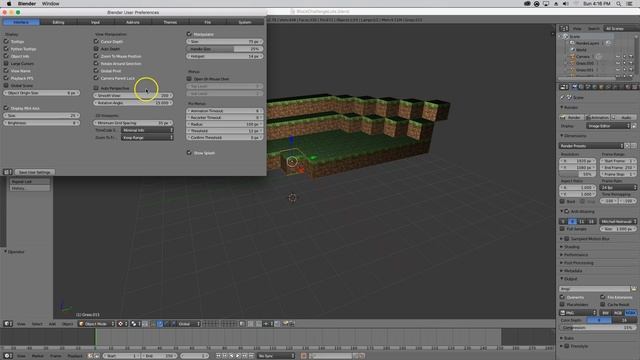Click the Pie Menu Radius field
This screenshot has width=640, height=360.
click(224, 124)
